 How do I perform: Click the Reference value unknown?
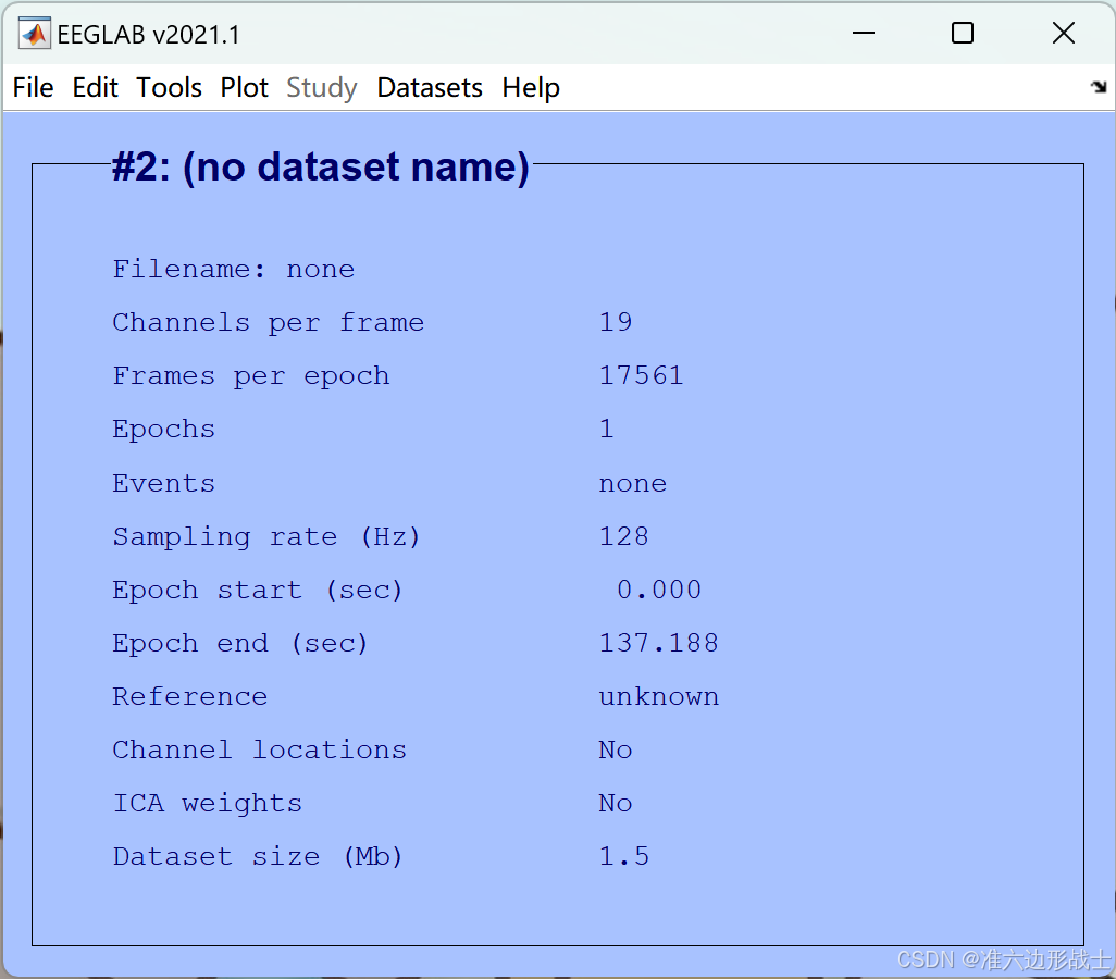point(659,697)
